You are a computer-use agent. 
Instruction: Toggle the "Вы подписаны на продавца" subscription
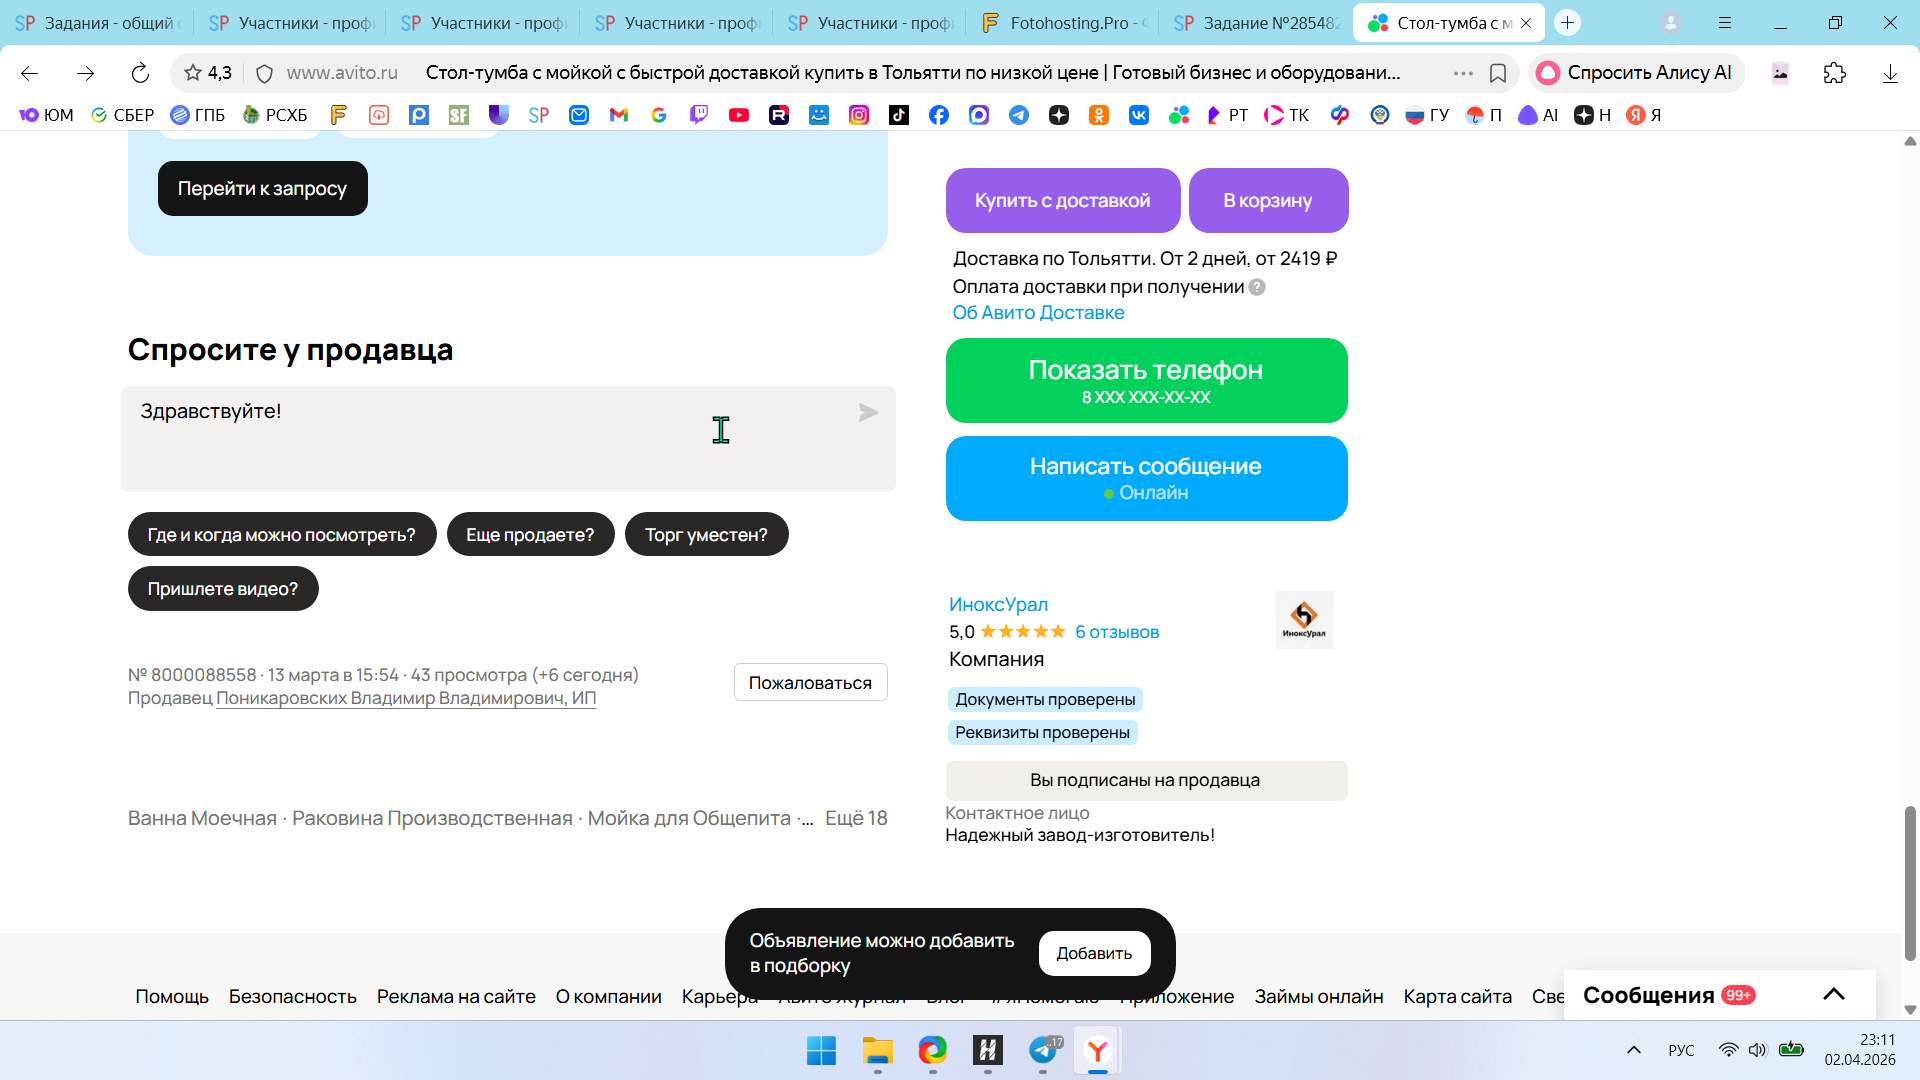1146,781
